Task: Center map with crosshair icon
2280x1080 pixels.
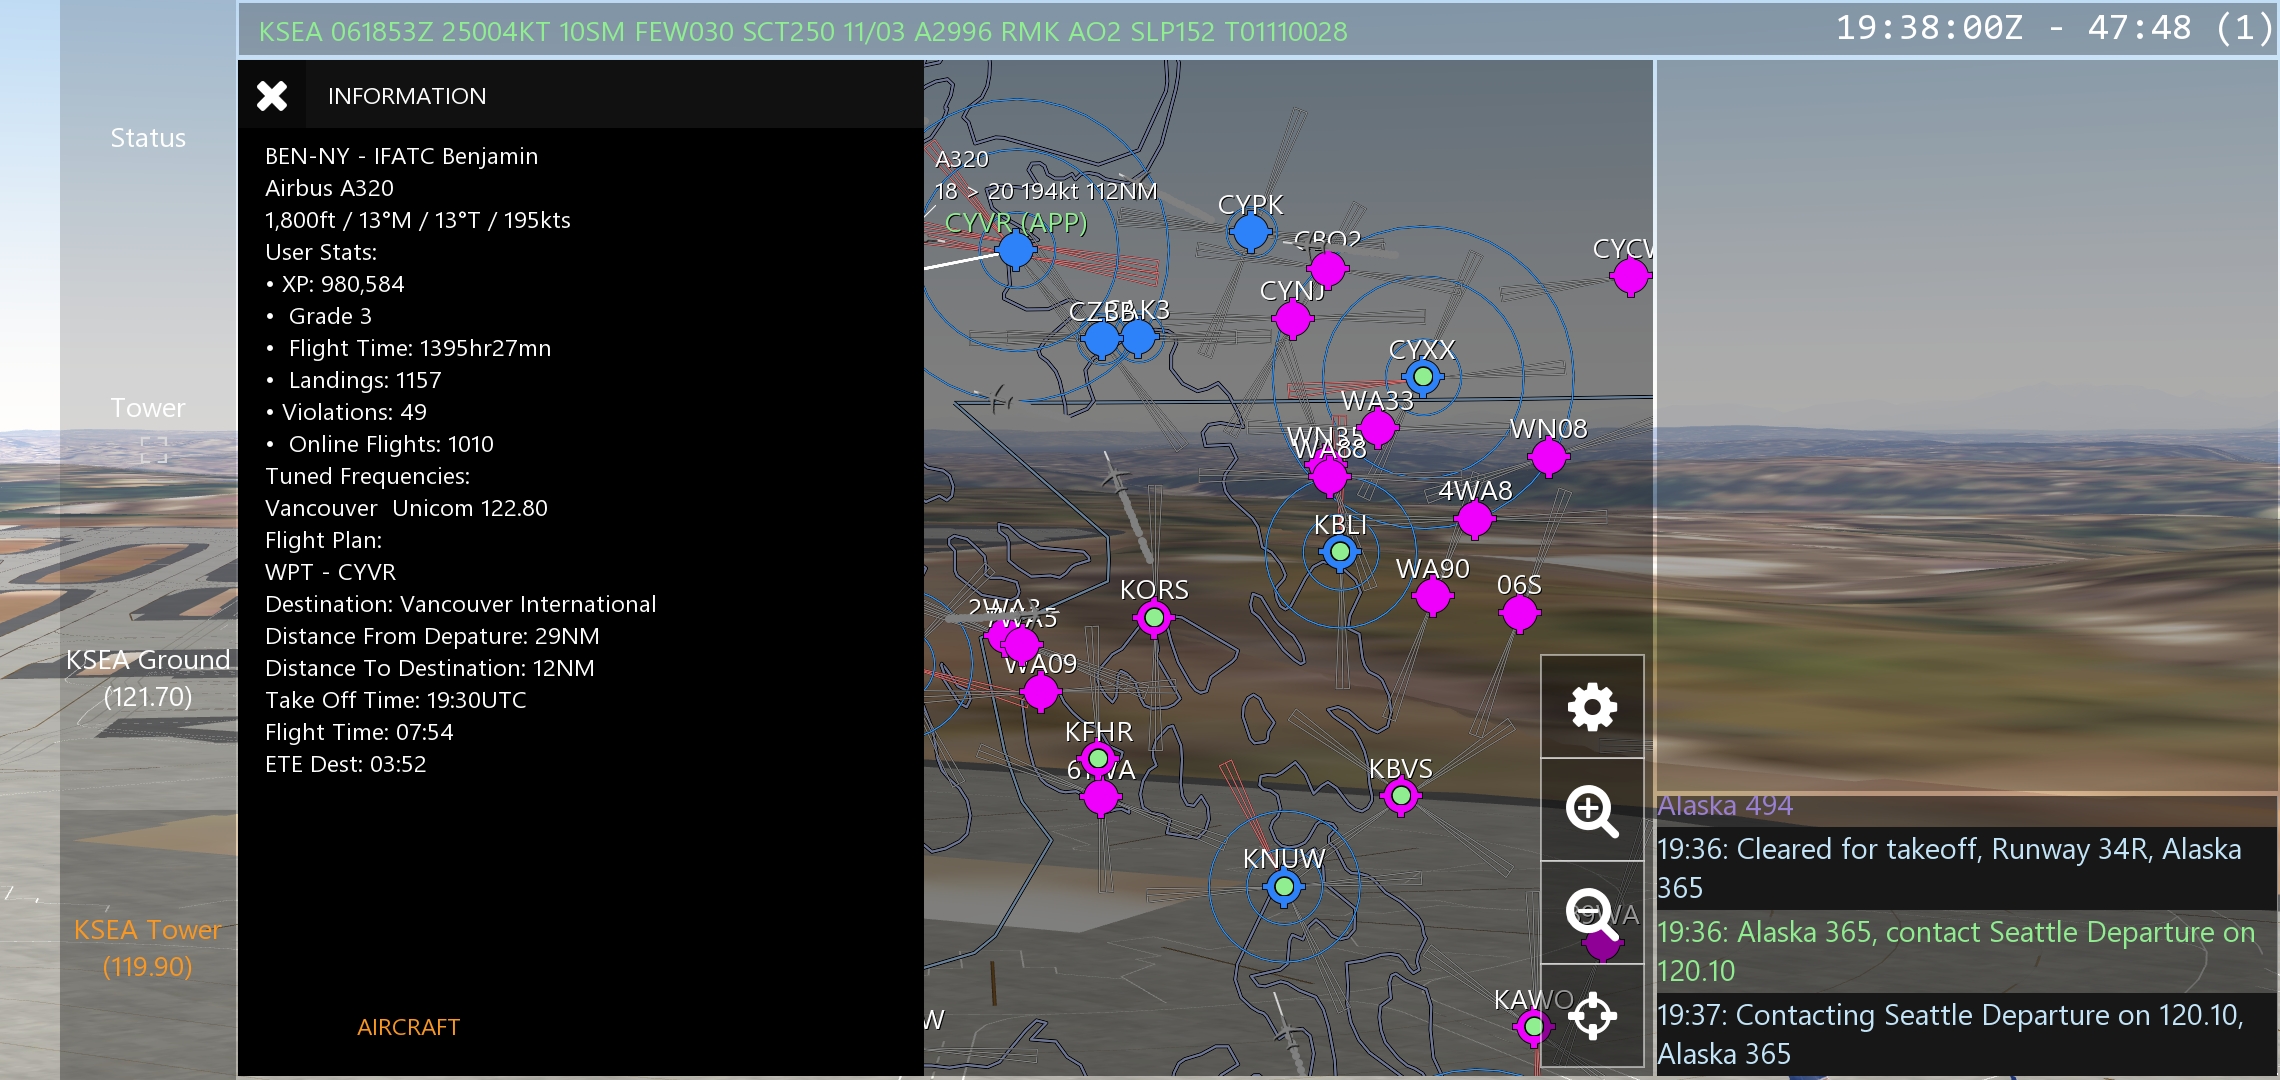Action: [1592, 1017]
